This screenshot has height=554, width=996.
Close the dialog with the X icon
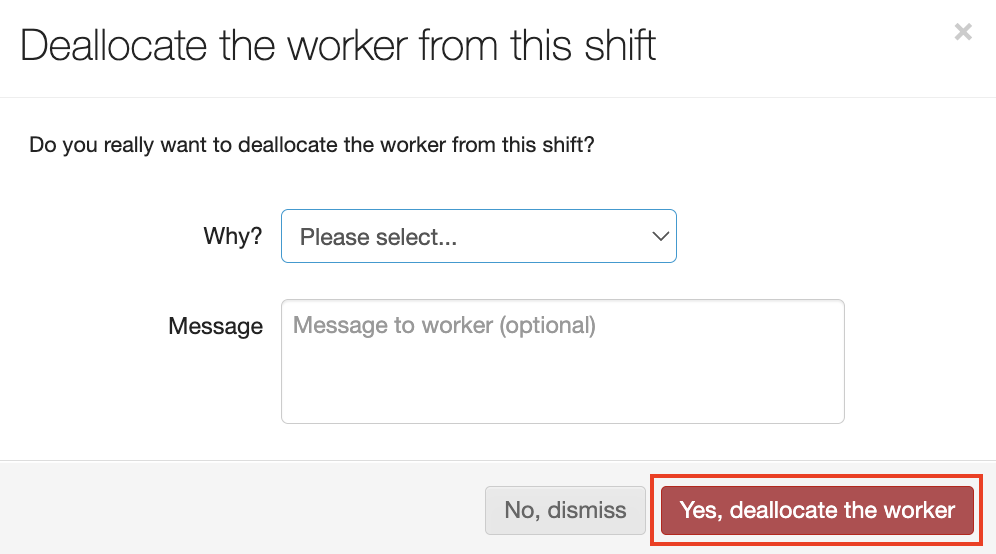(963, 32)
